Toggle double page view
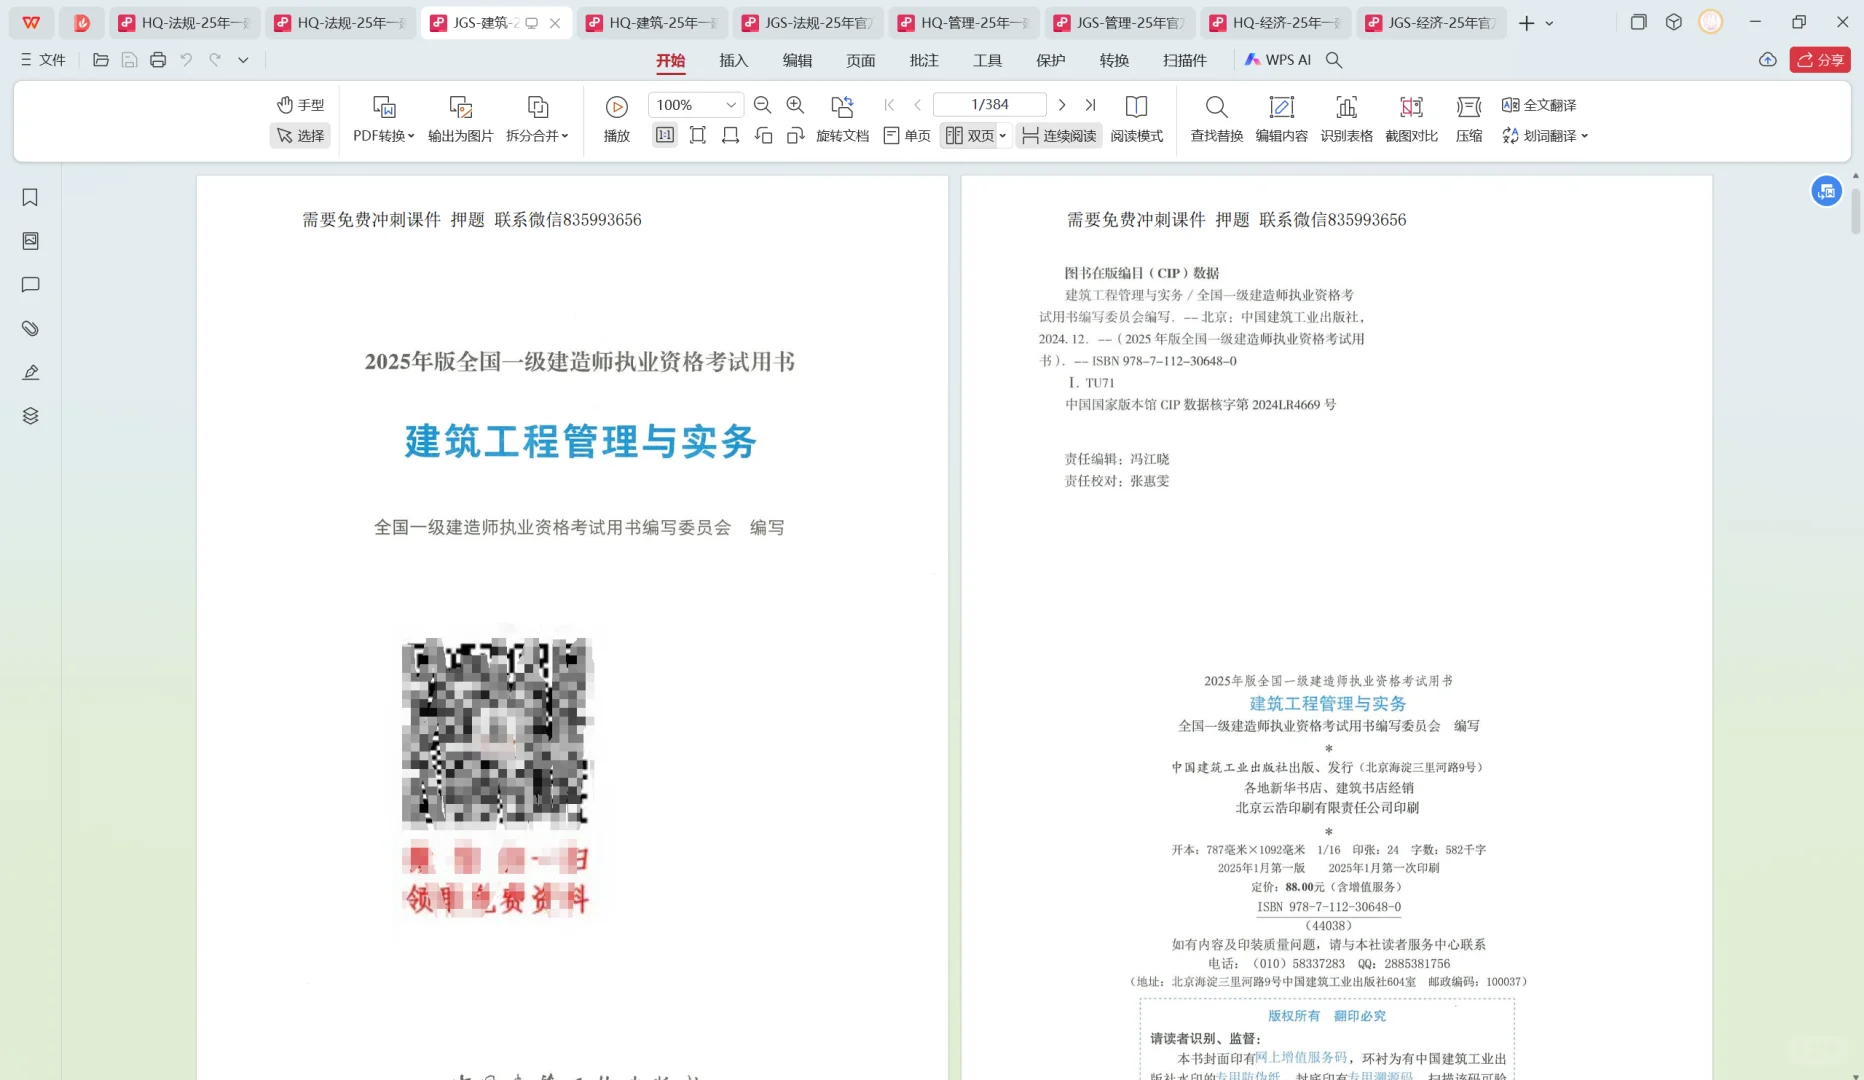This screenshot has width=1864, height=1080. [x=969, y=136]
